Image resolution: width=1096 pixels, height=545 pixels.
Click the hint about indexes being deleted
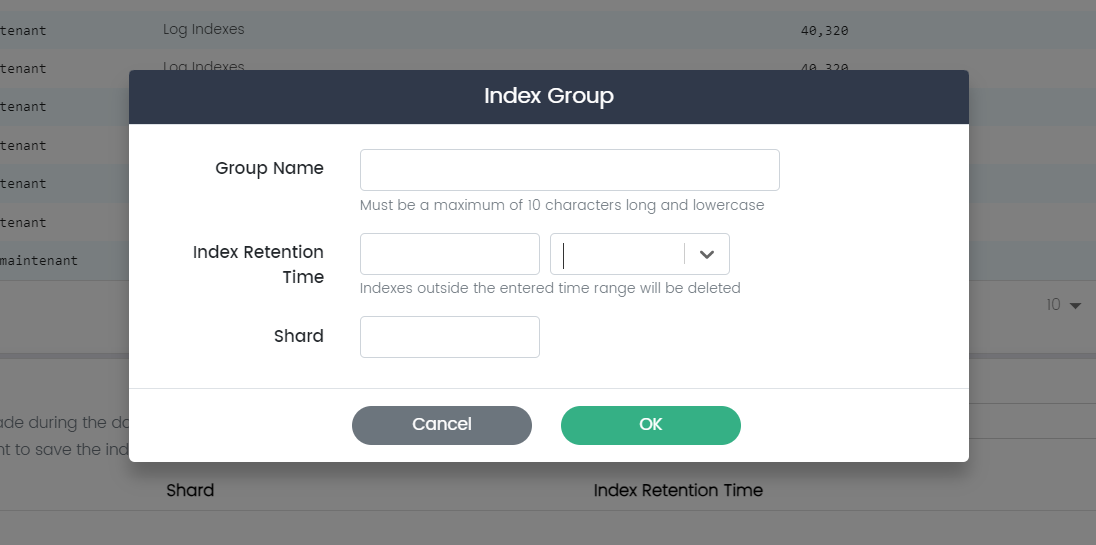point(550,288)
